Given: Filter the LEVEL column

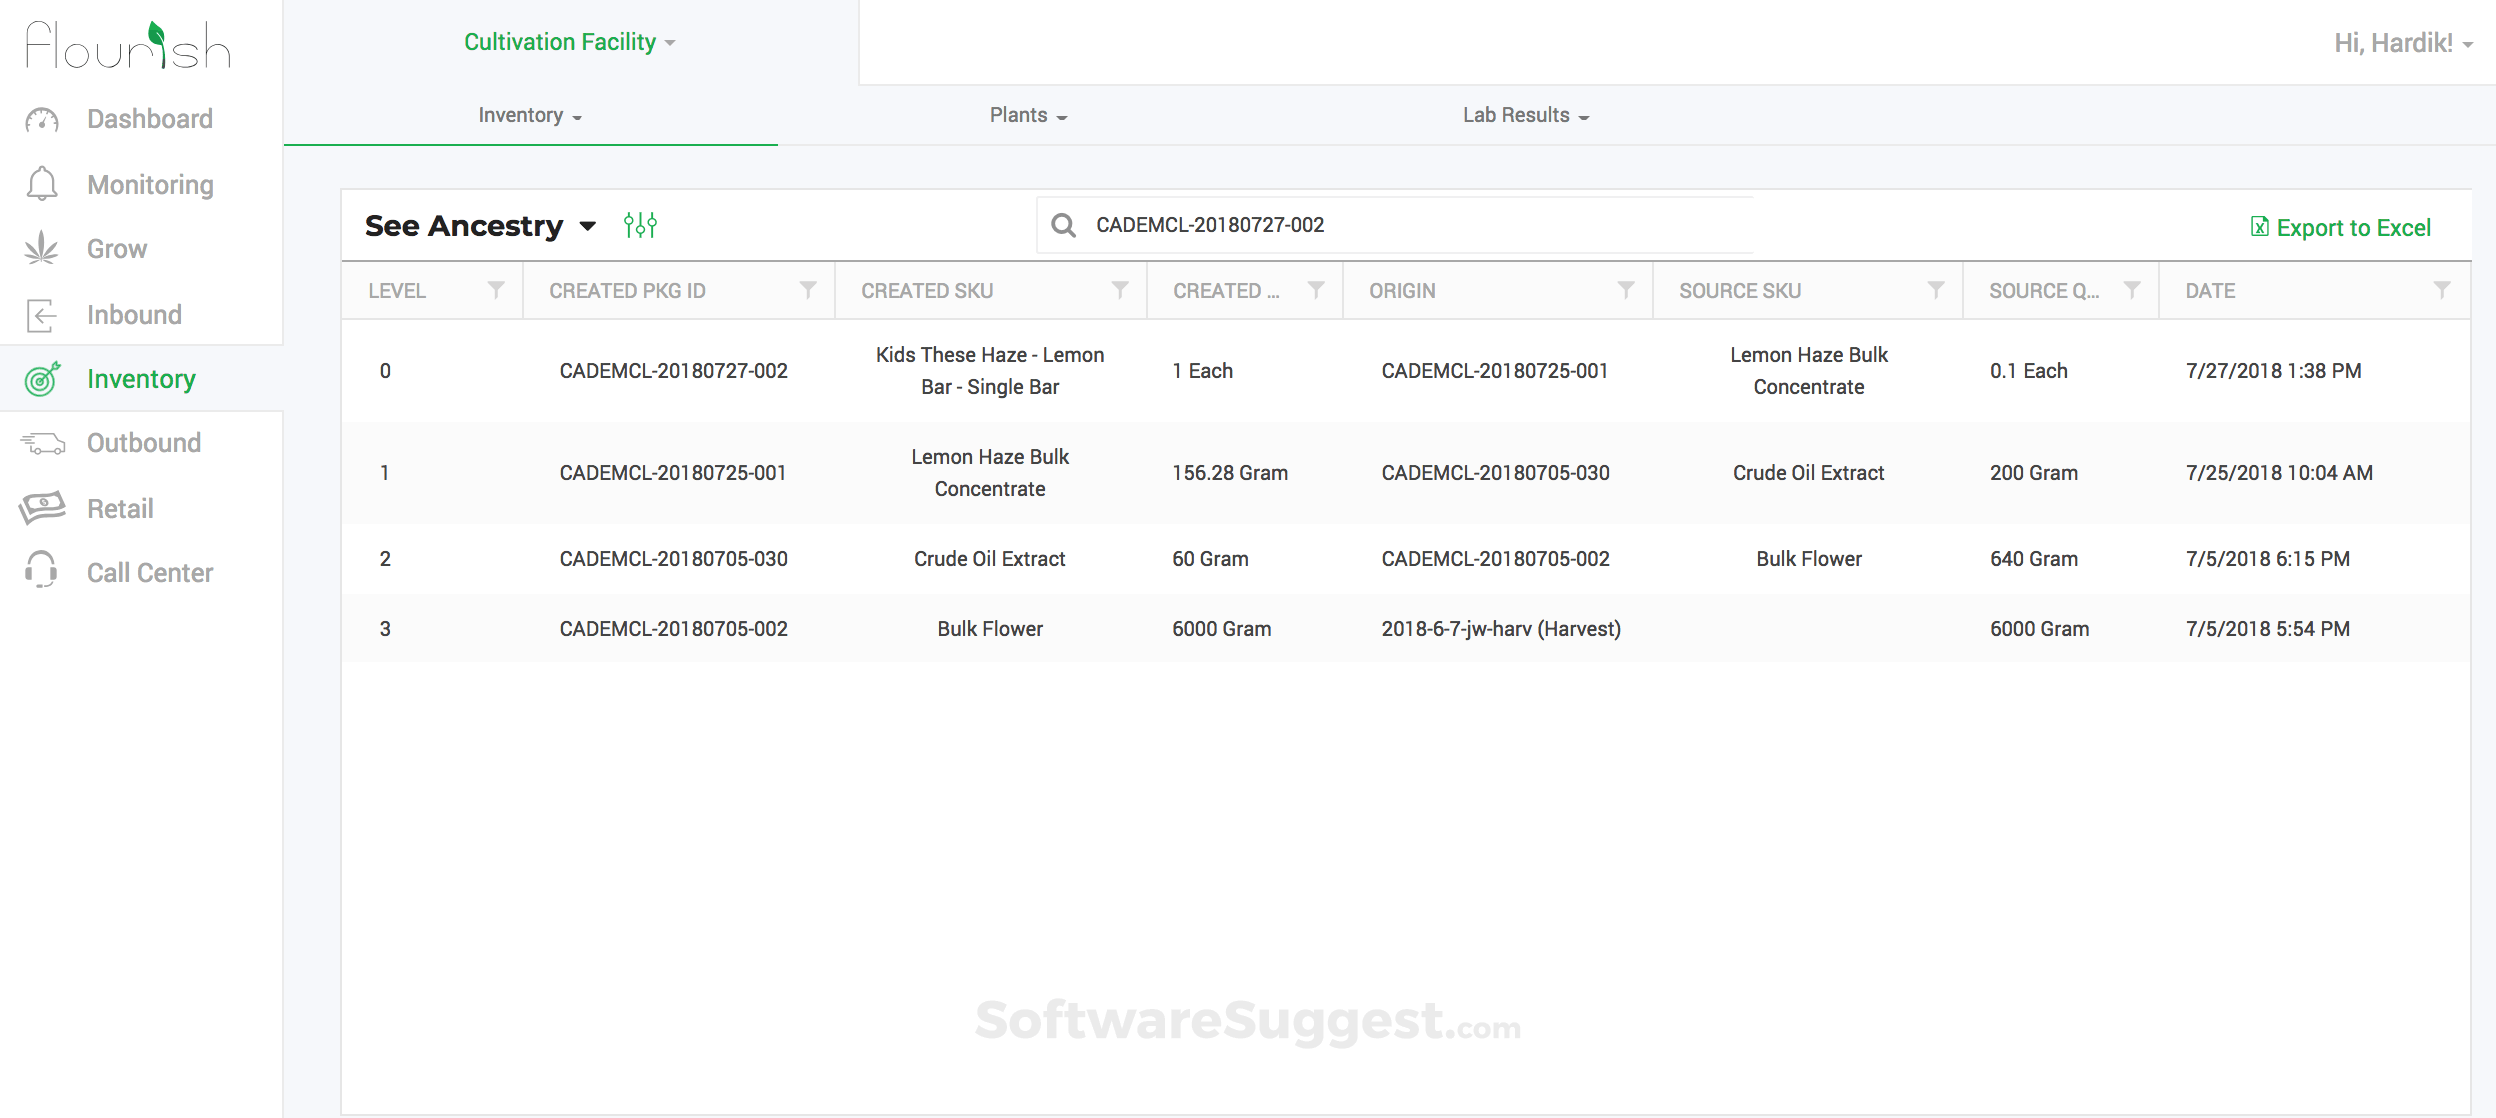Looking at the screenshot, I should point(495,290).
